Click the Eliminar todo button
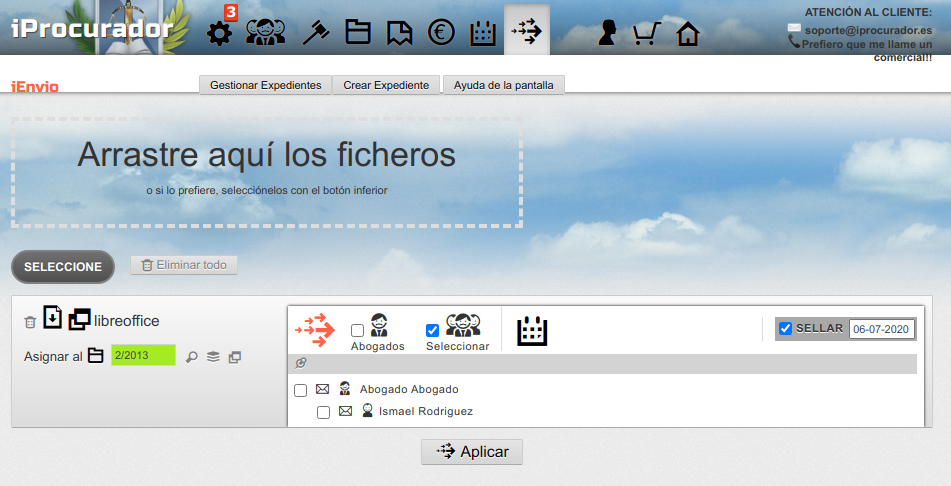This screenshot has height=486, width=951. tap(184, 265)
